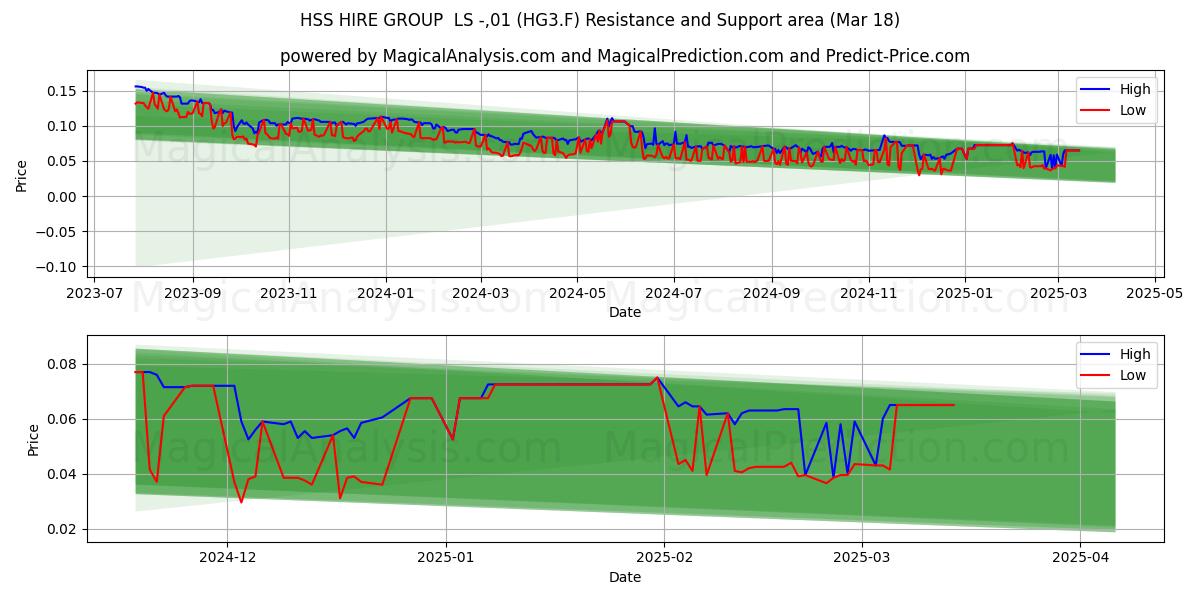Click the 2025-02 tick label on bottom chart
This screenshot has height=600, width=1200.
click(665, 559)
